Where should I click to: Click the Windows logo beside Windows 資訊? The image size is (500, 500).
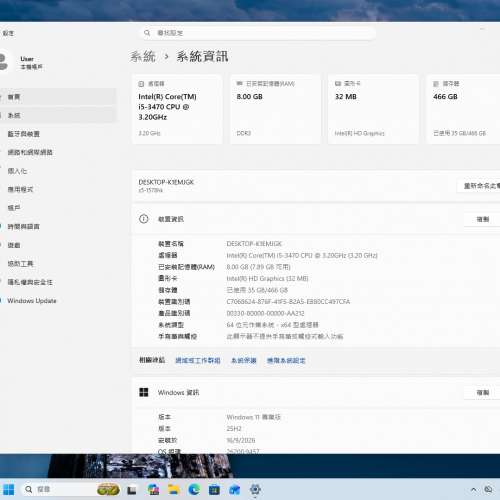(144, 392)
